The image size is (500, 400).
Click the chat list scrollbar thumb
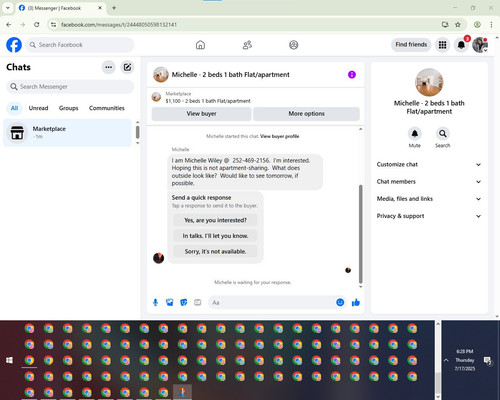coord(138,132)
